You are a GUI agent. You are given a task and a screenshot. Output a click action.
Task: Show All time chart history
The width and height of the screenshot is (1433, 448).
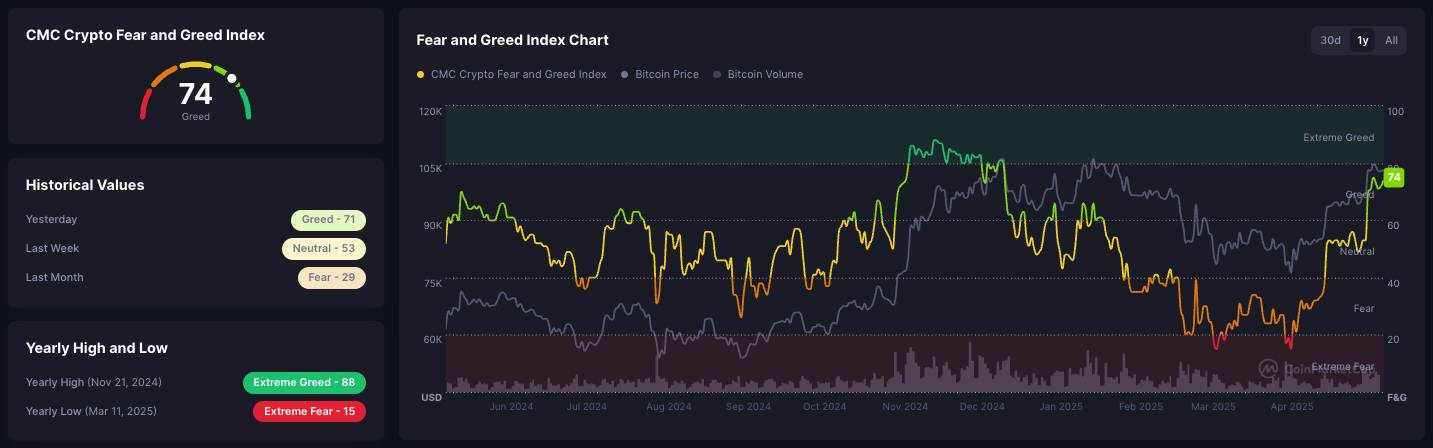(1391, 40)
